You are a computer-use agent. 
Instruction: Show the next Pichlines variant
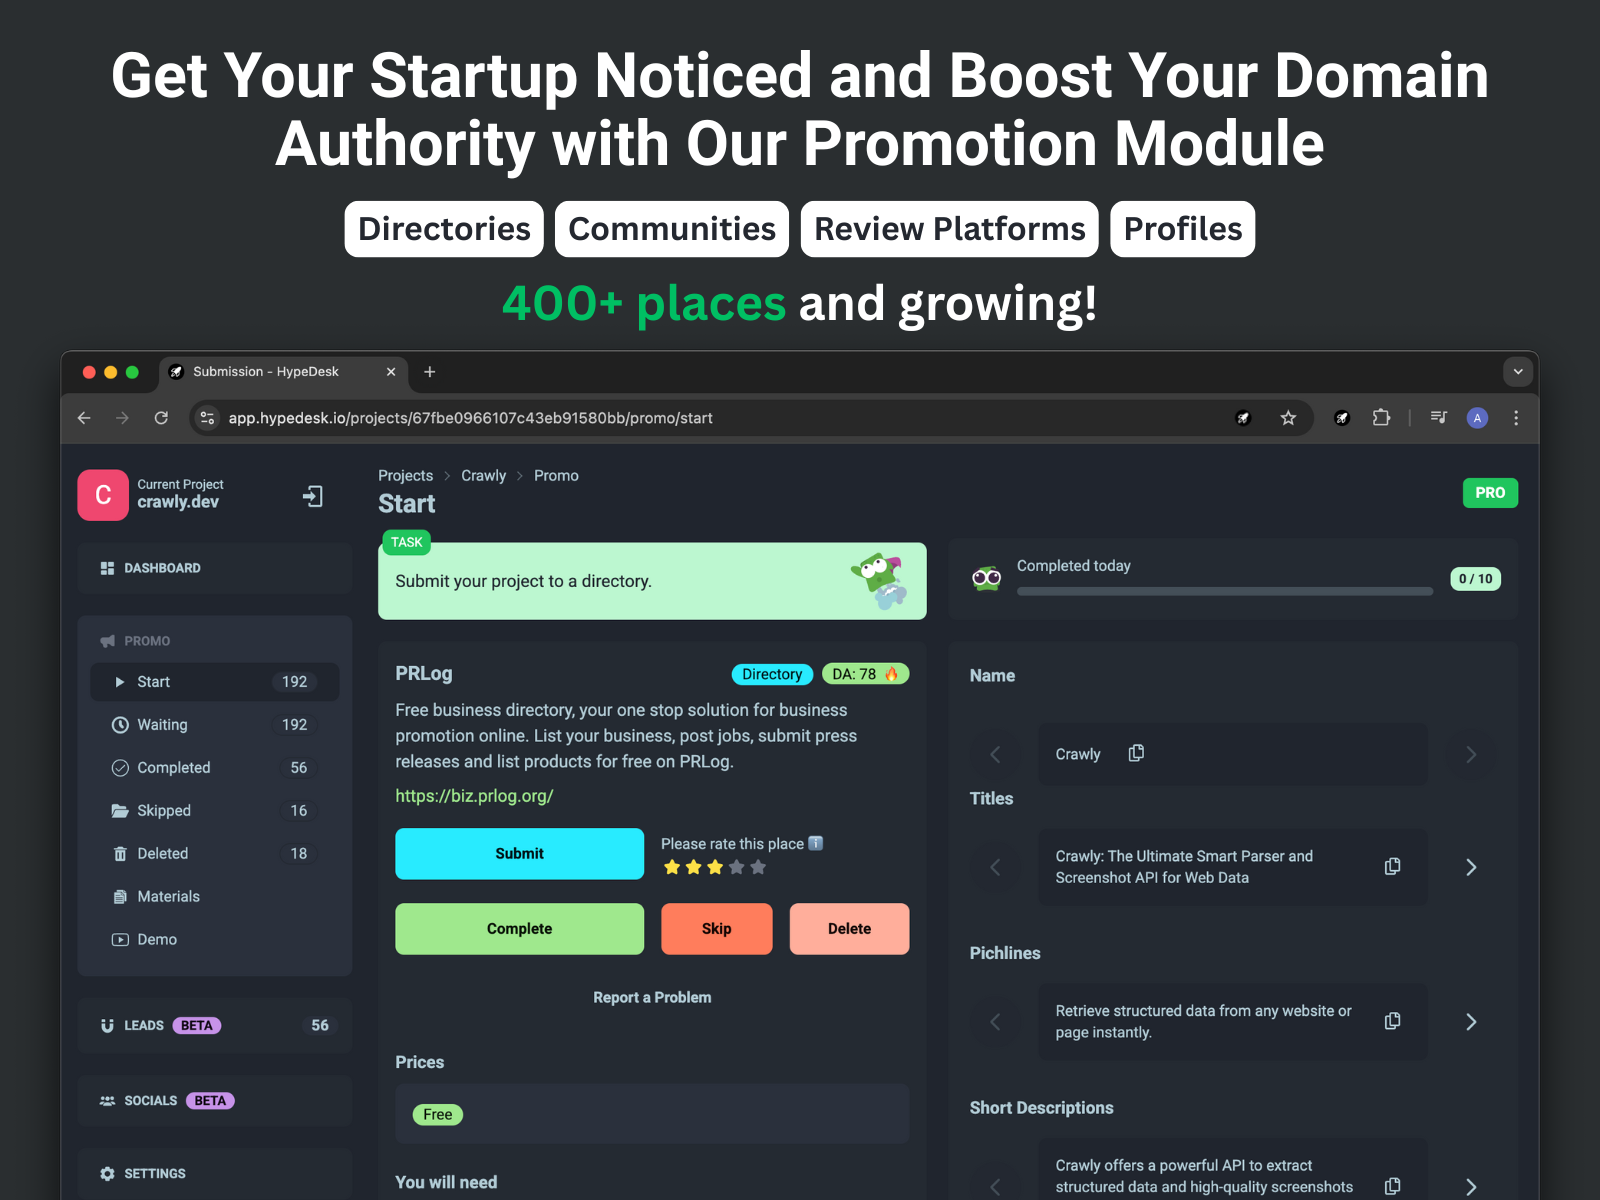tap(1470, 1021)
